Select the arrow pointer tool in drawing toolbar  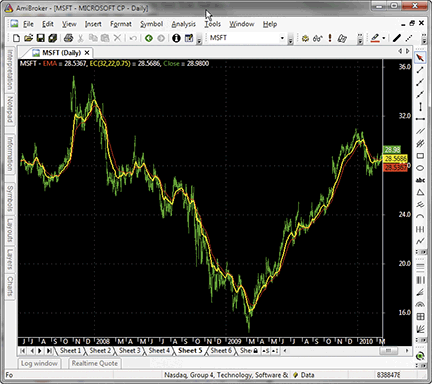420,58
